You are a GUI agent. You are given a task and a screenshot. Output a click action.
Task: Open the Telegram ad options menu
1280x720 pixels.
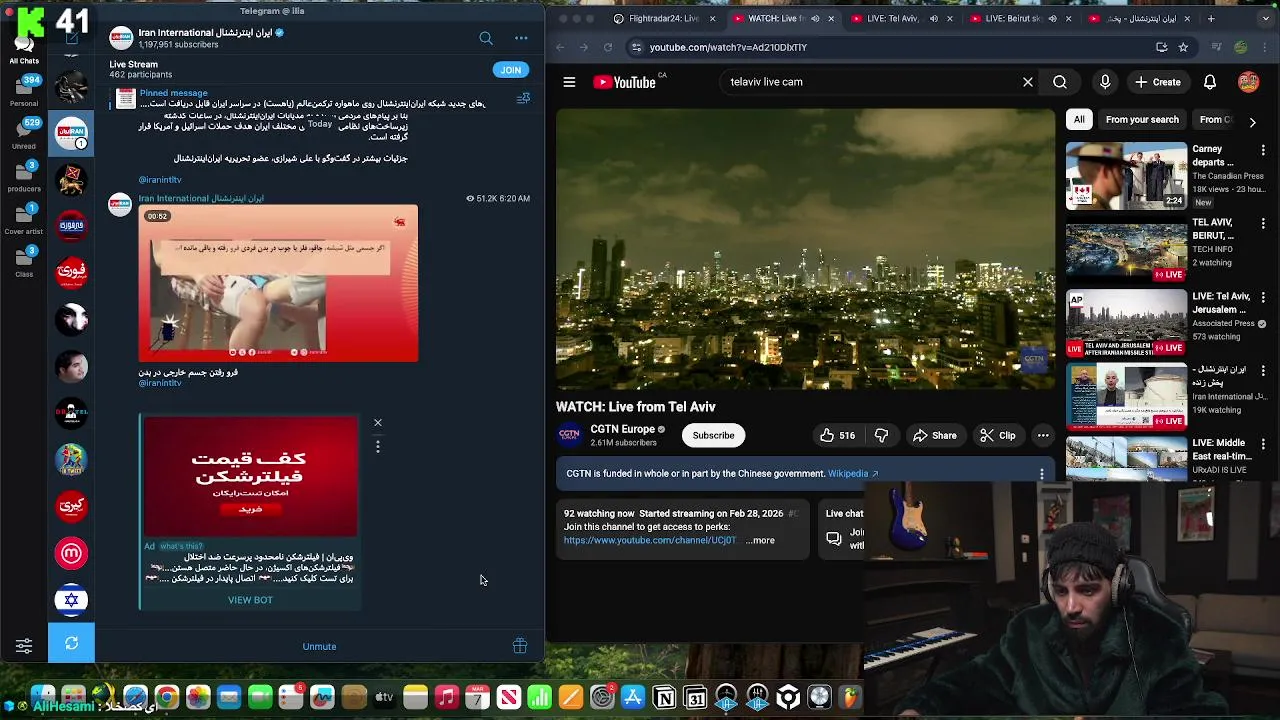pyautogui.click(x=378, y=447)
